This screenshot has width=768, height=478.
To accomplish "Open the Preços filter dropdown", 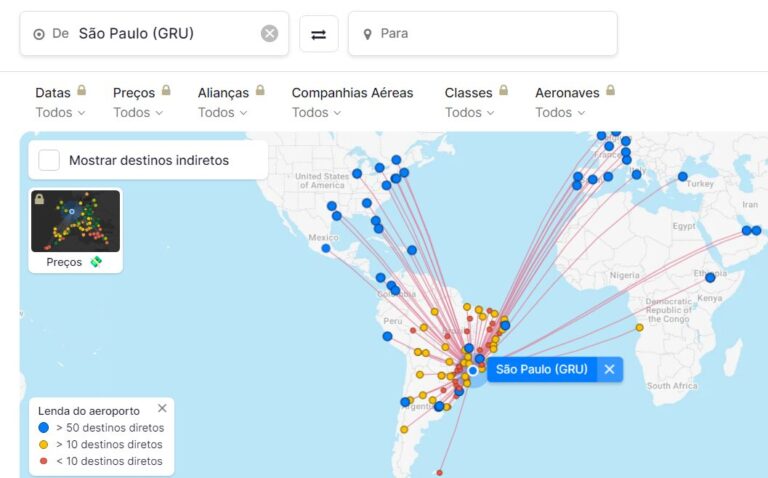I will click(138, 113).
